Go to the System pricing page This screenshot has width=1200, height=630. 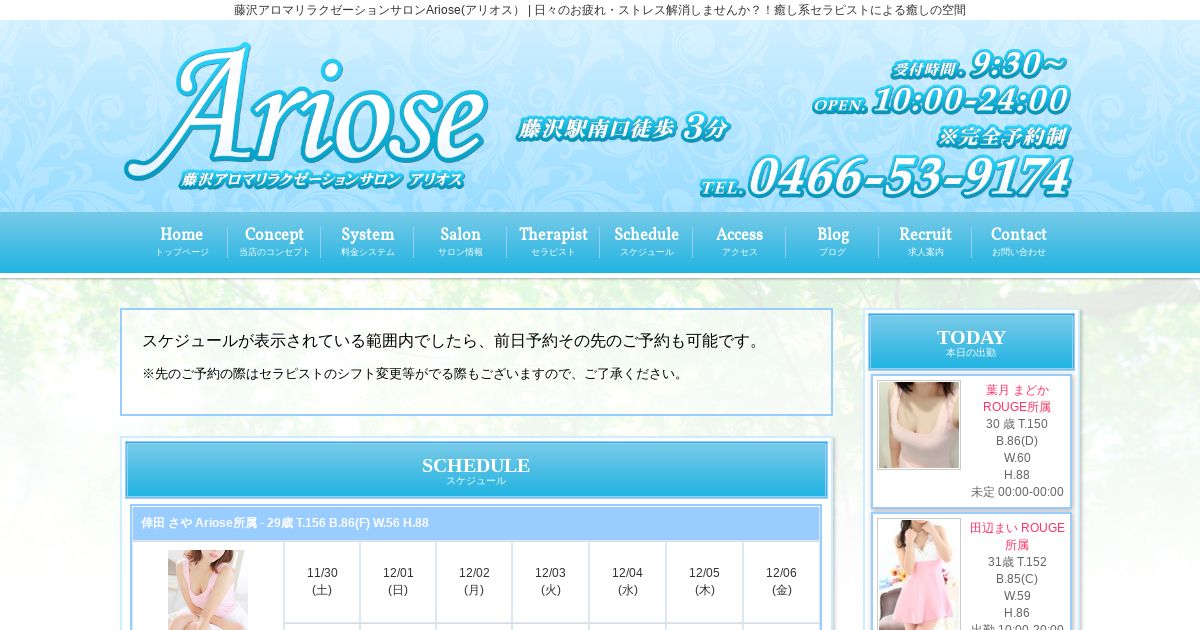click(367, 242)
